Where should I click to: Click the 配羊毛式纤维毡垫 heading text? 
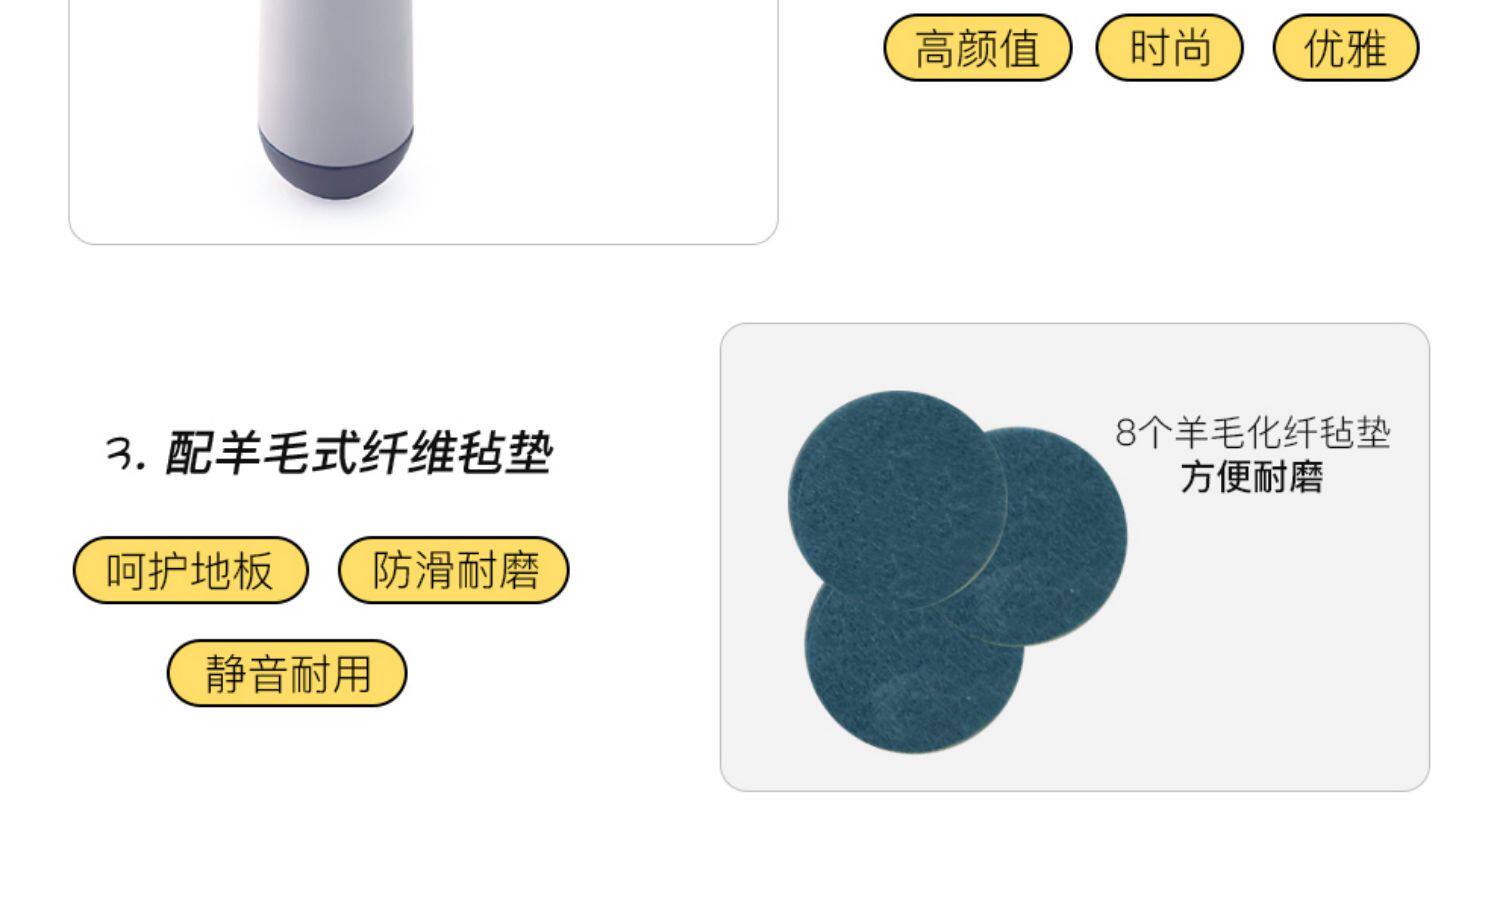pyautogui.click(x=358, y=453)
